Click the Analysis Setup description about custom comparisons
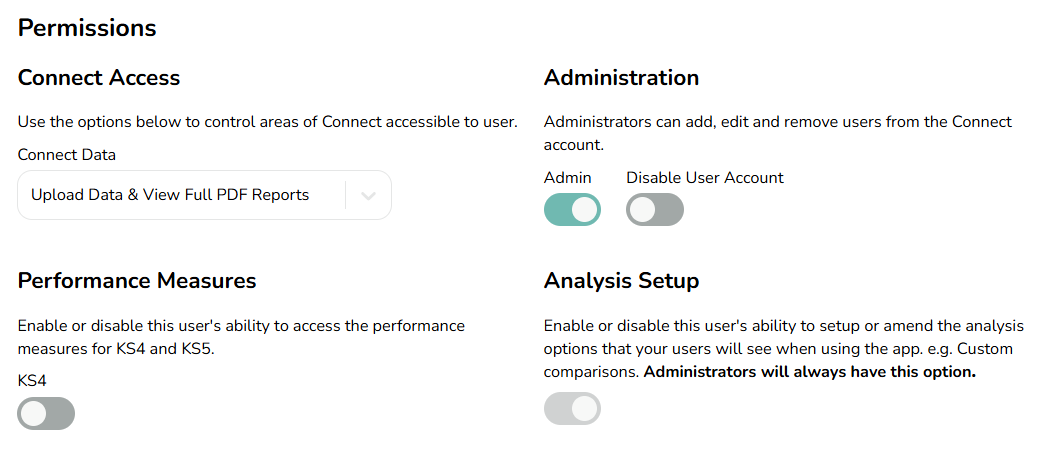 [x=783, y=349]
